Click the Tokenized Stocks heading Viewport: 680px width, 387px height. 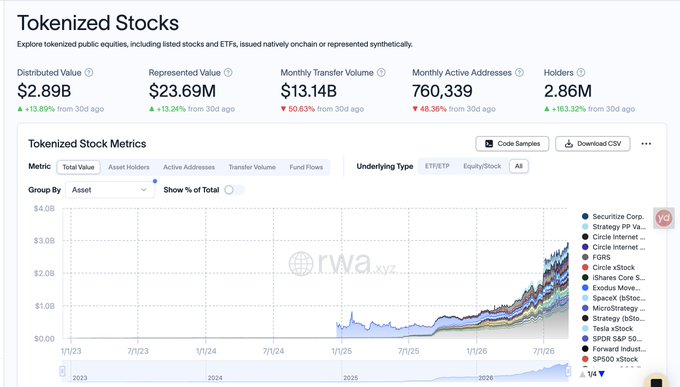[x=98, y=23]
